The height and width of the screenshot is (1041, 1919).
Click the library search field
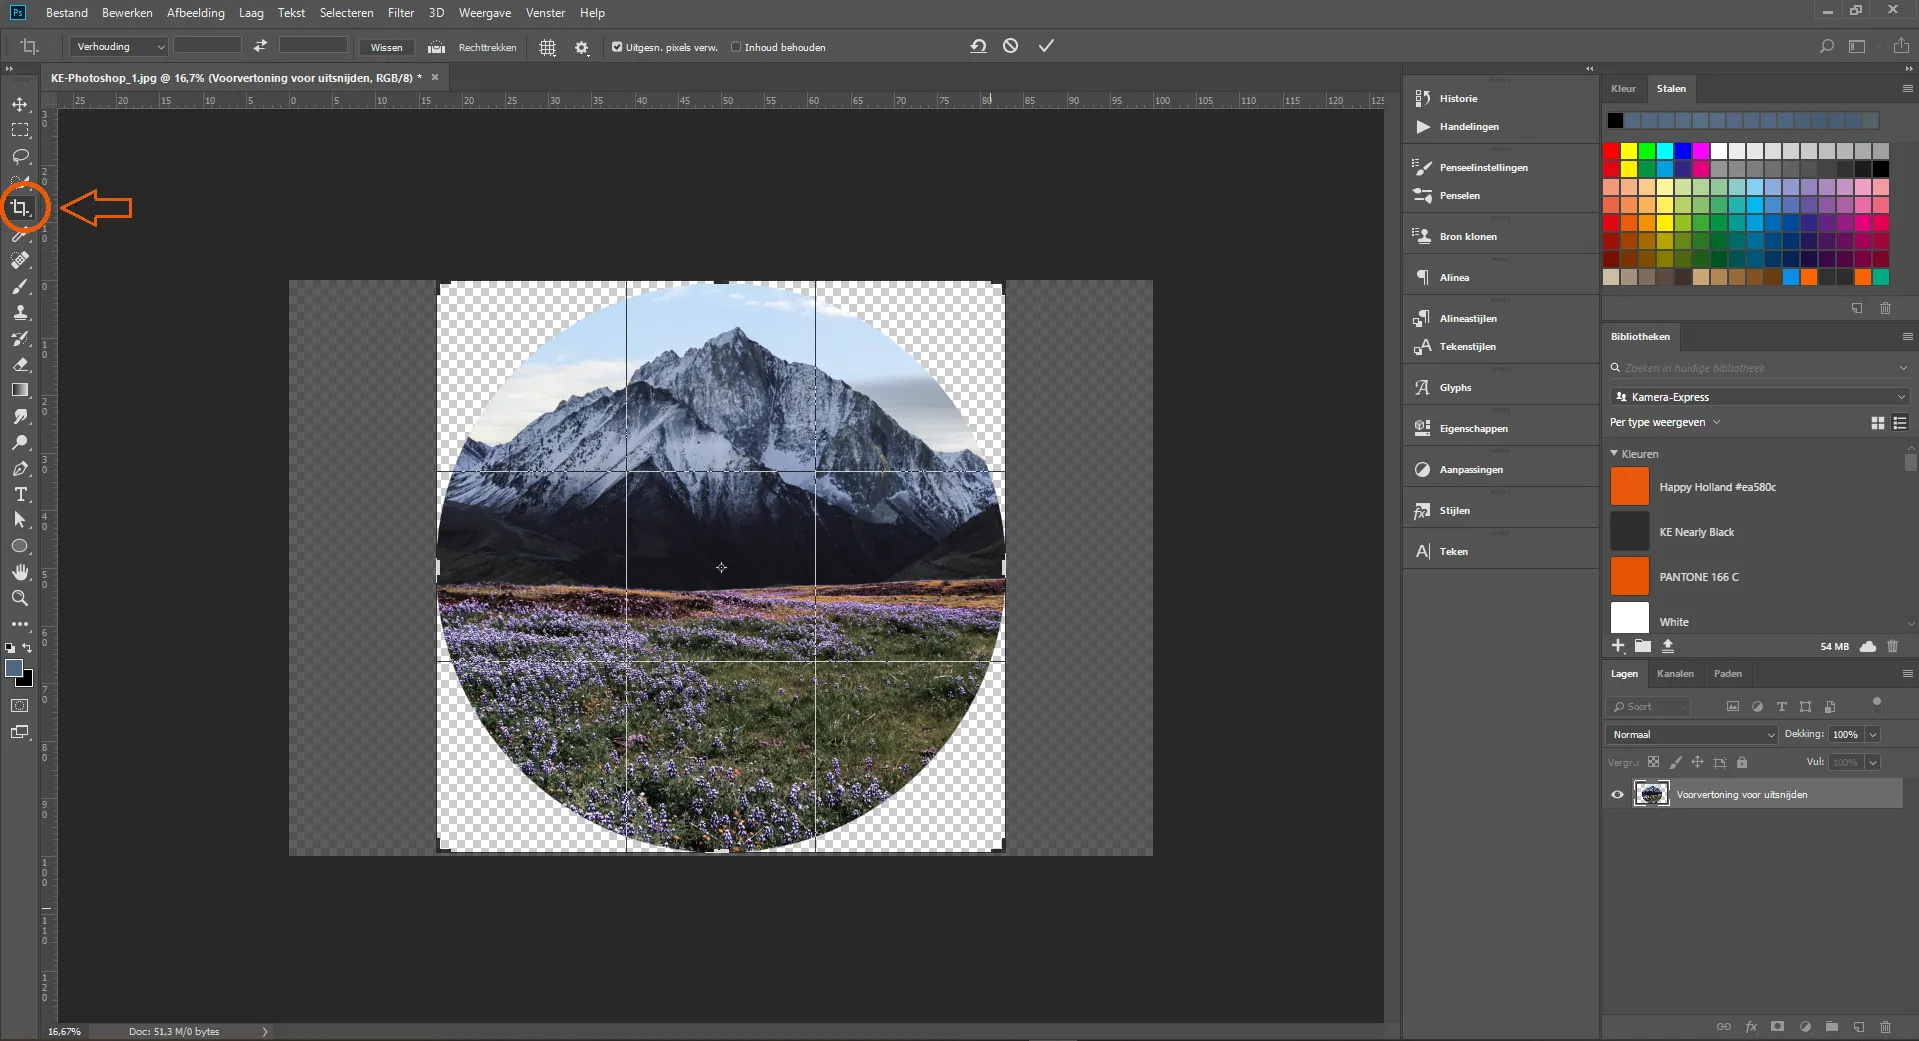(1758, 368)
